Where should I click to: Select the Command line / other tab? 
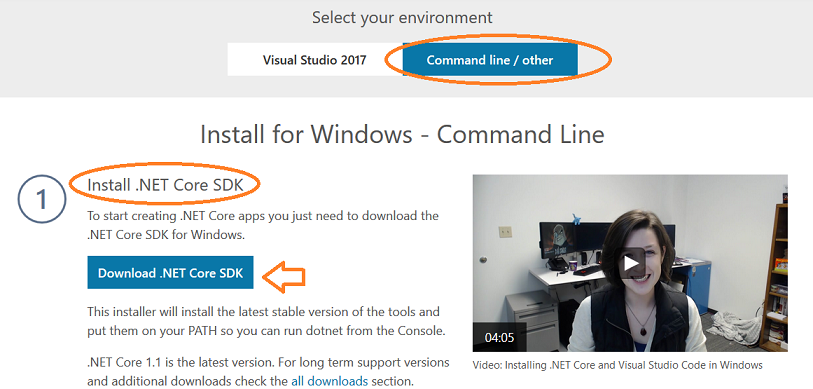(490, 60)
